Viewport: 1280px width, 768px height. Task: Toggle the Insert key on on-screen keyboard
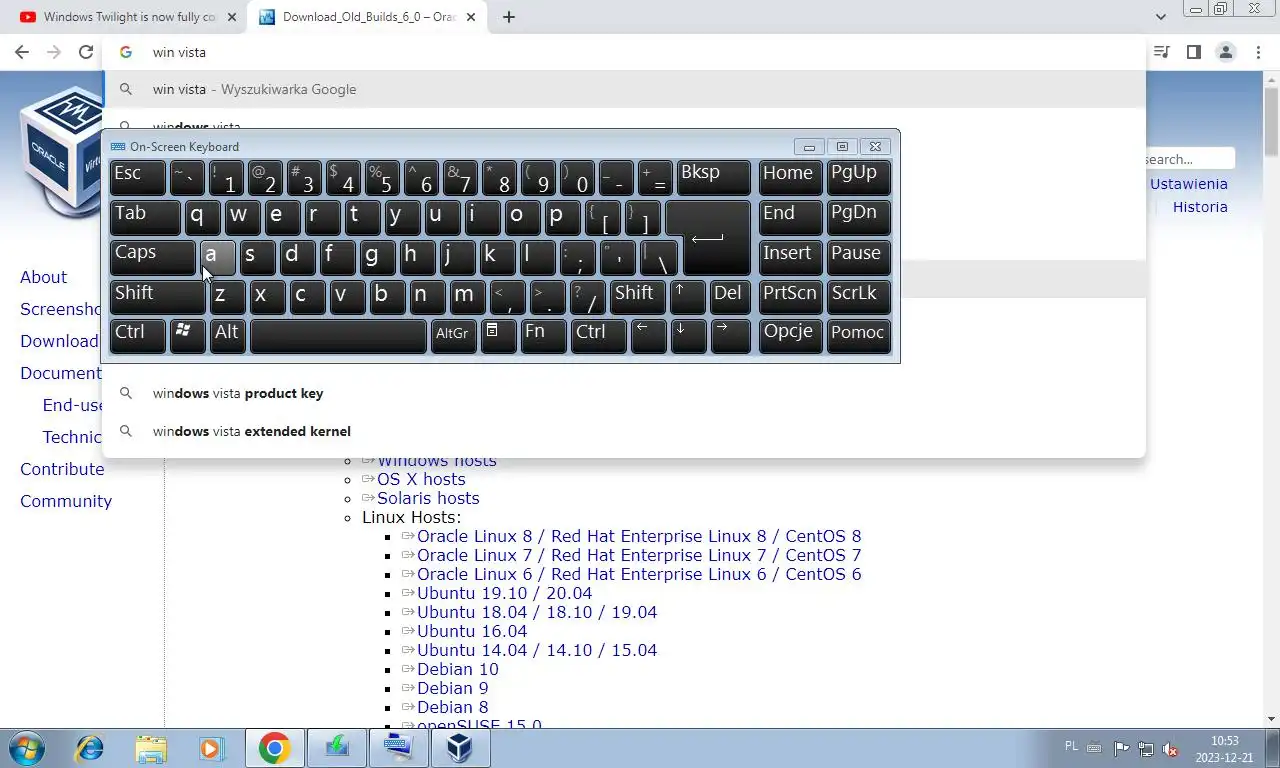coord(790,257)
